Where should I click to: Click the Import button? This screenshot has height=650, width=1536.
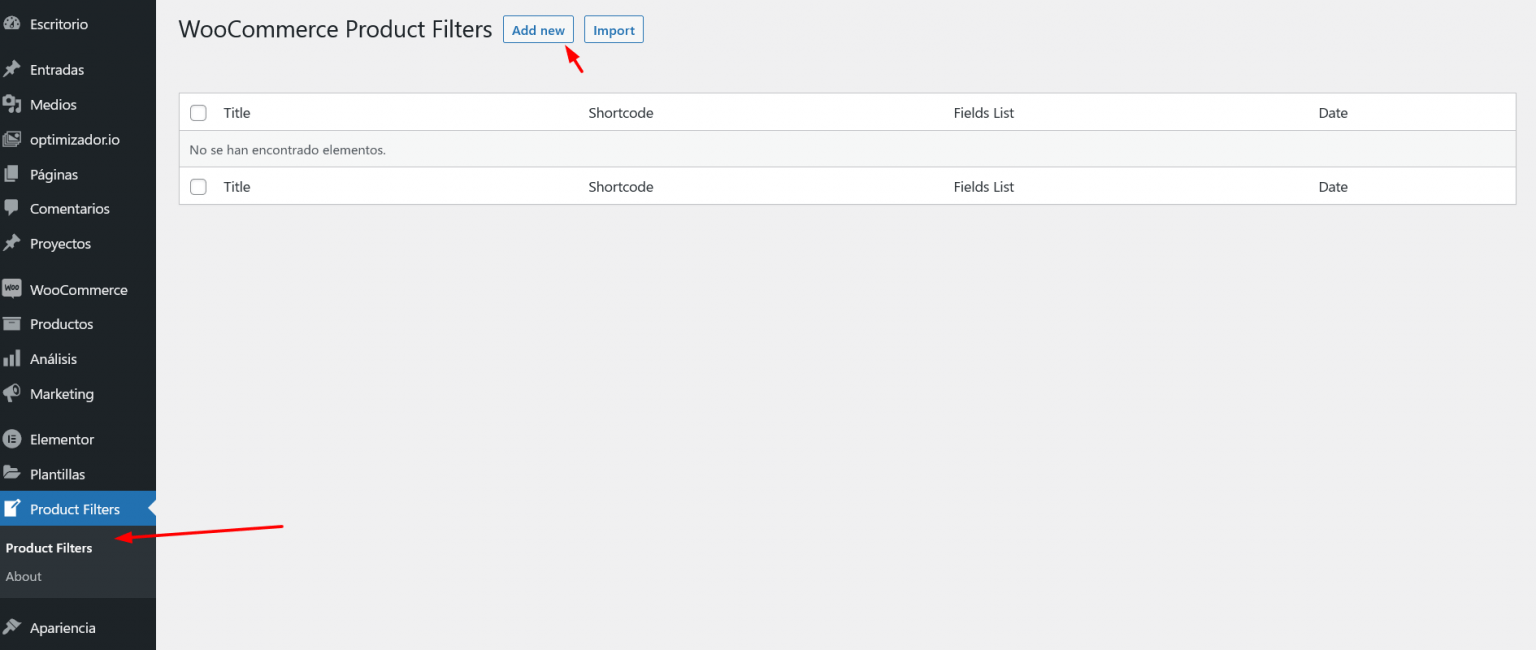click(x=614, y=30)
